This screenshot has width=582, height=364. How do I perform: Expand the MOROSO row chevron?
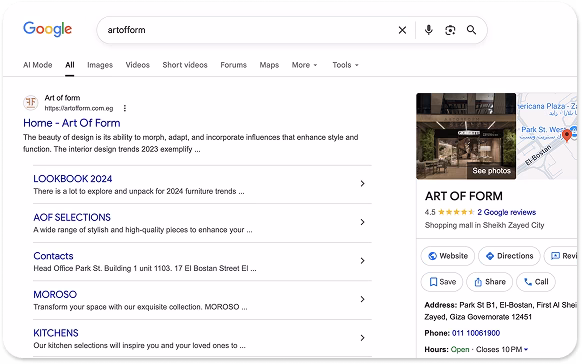point(363,299)
